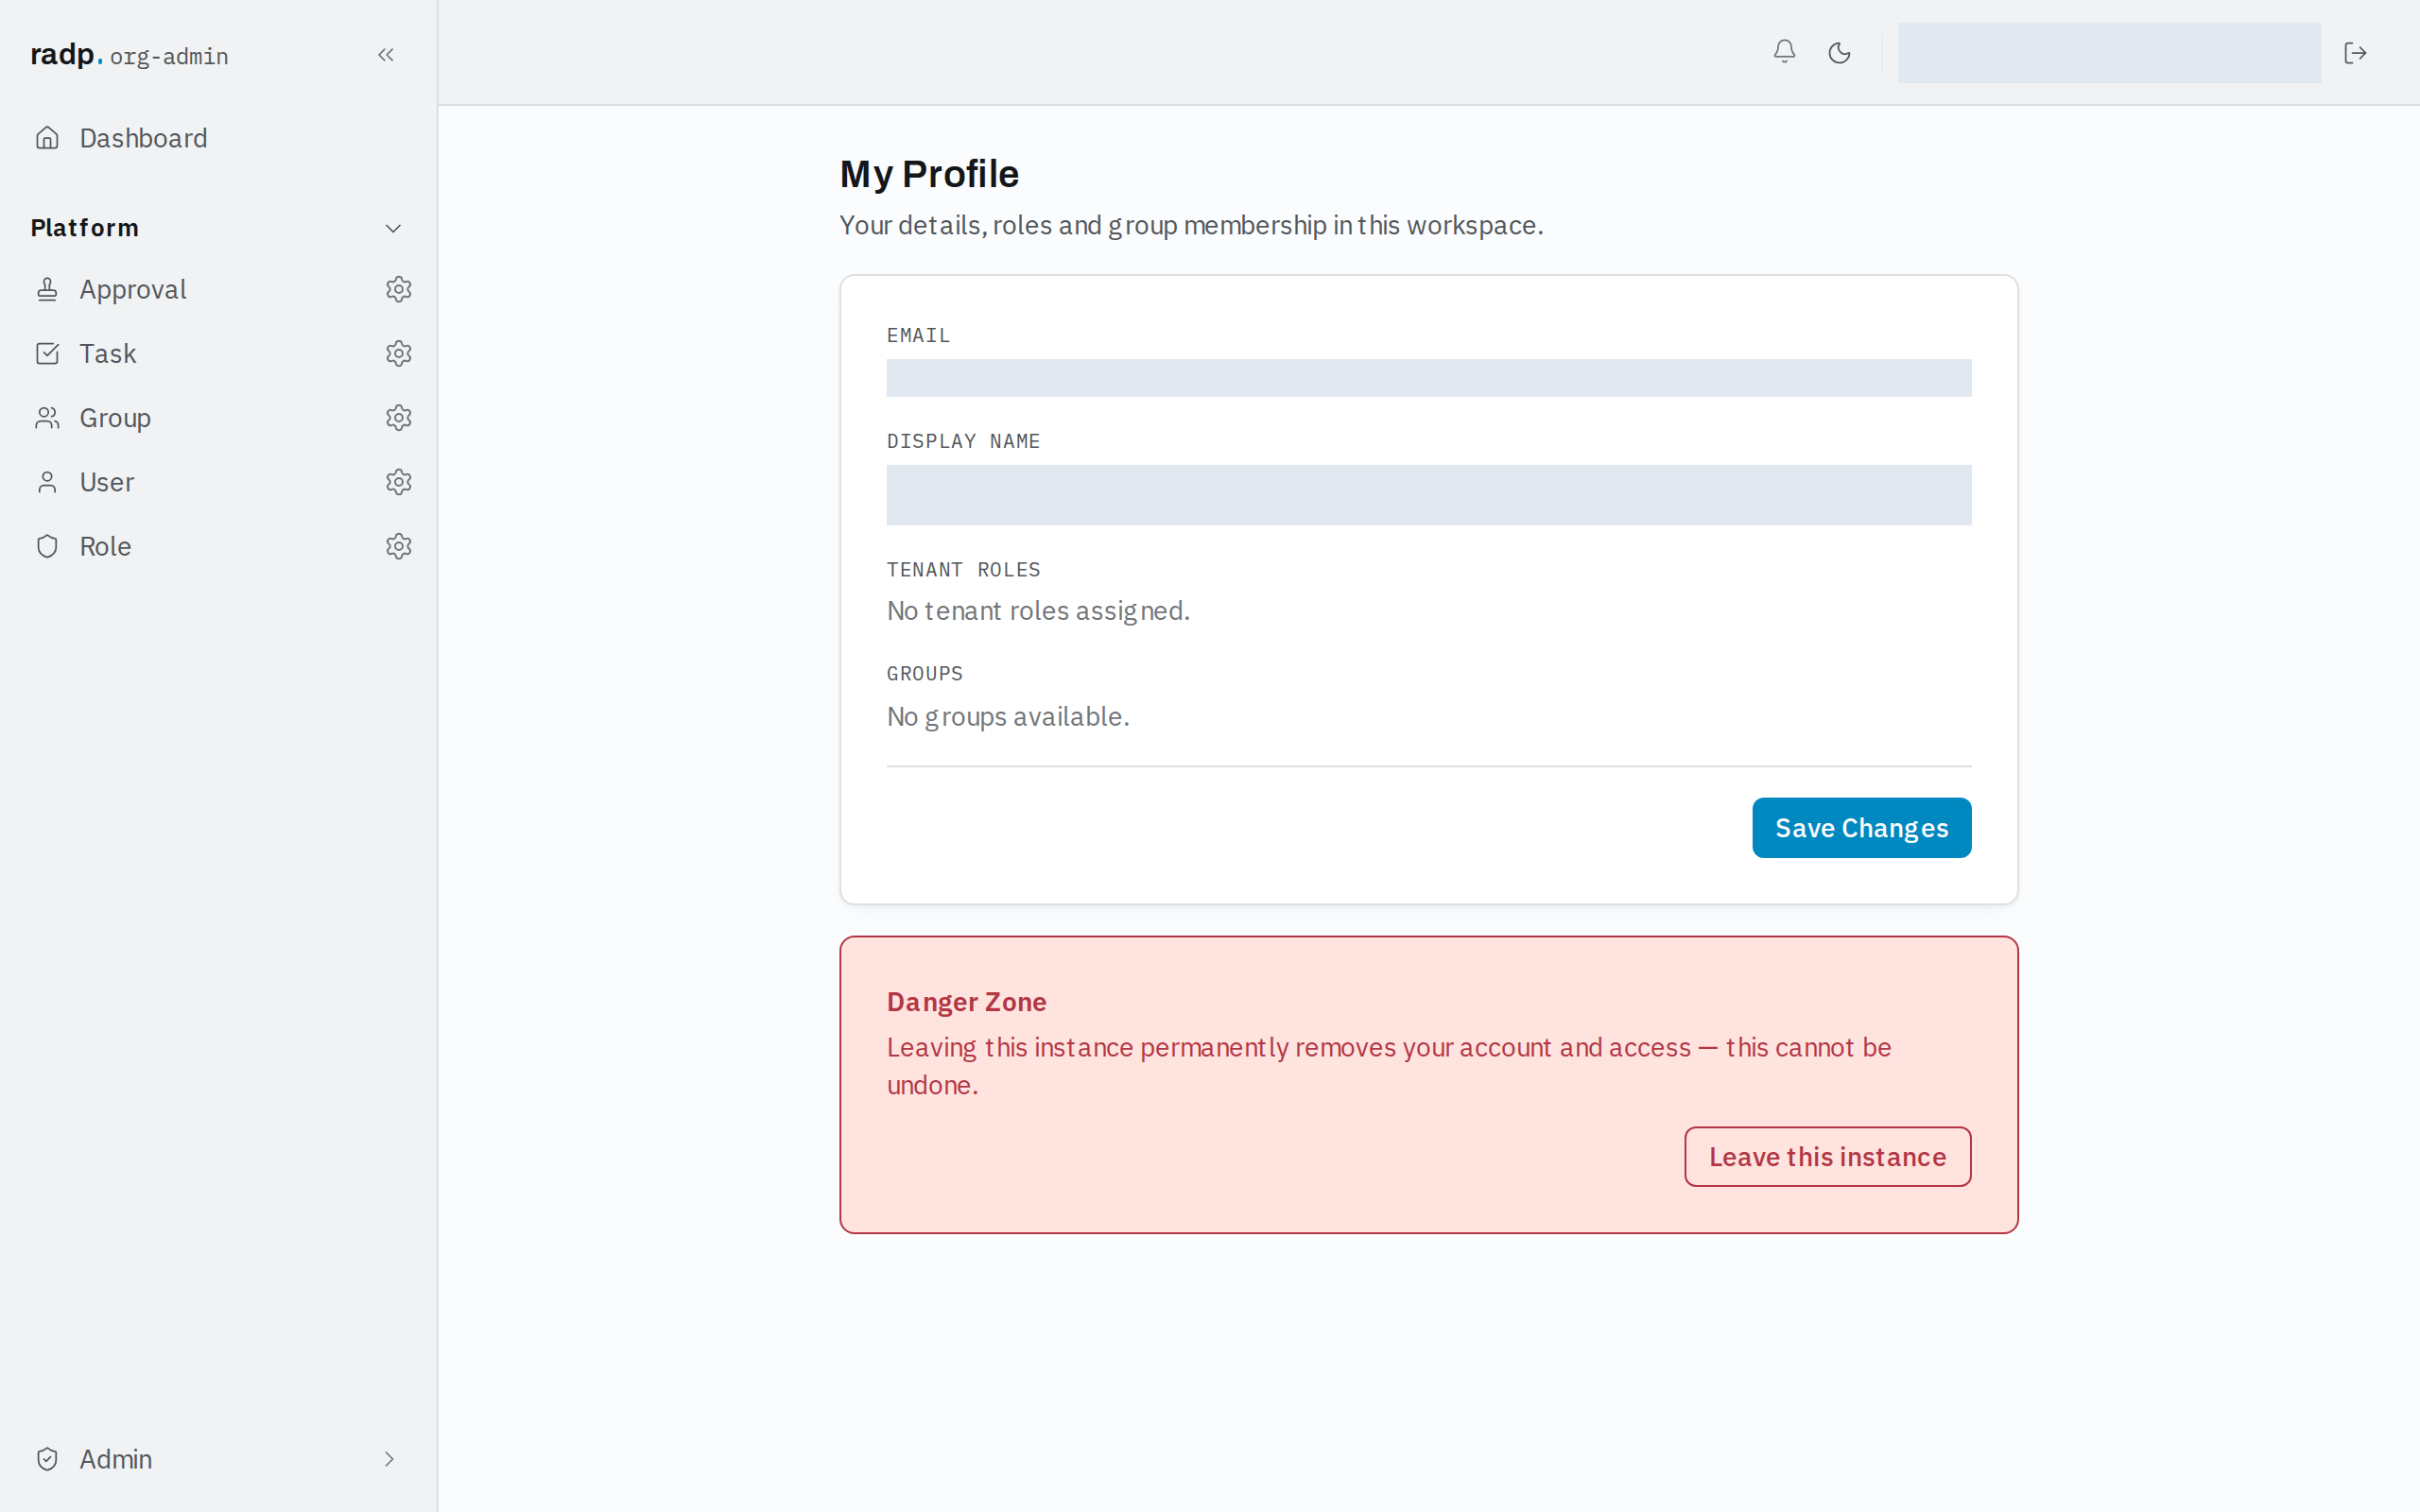The height and width of the screenshot is (1512, 2420).
Task: Collapse the sidebar with double-chevron icon
Action: point(386,55)
